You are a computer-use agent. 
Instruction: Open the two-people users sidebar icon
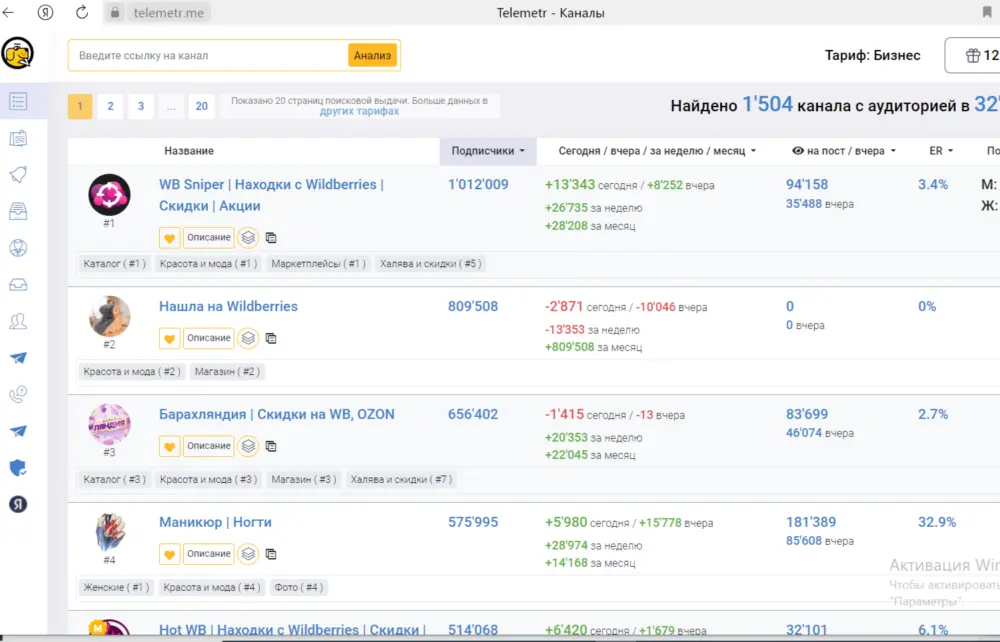click(x=18, y=321)
